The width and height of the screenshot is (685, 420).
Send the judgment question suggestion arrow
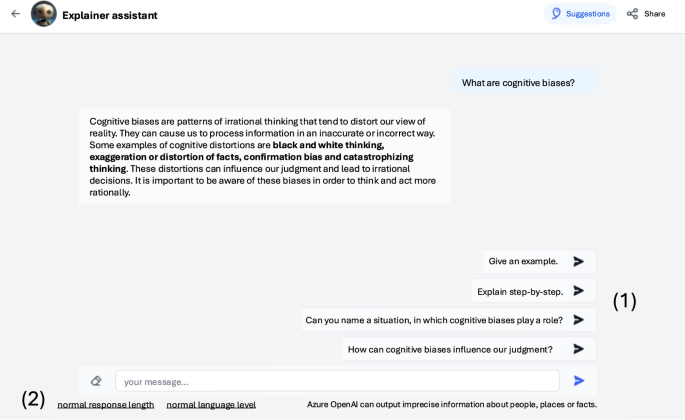579,349
